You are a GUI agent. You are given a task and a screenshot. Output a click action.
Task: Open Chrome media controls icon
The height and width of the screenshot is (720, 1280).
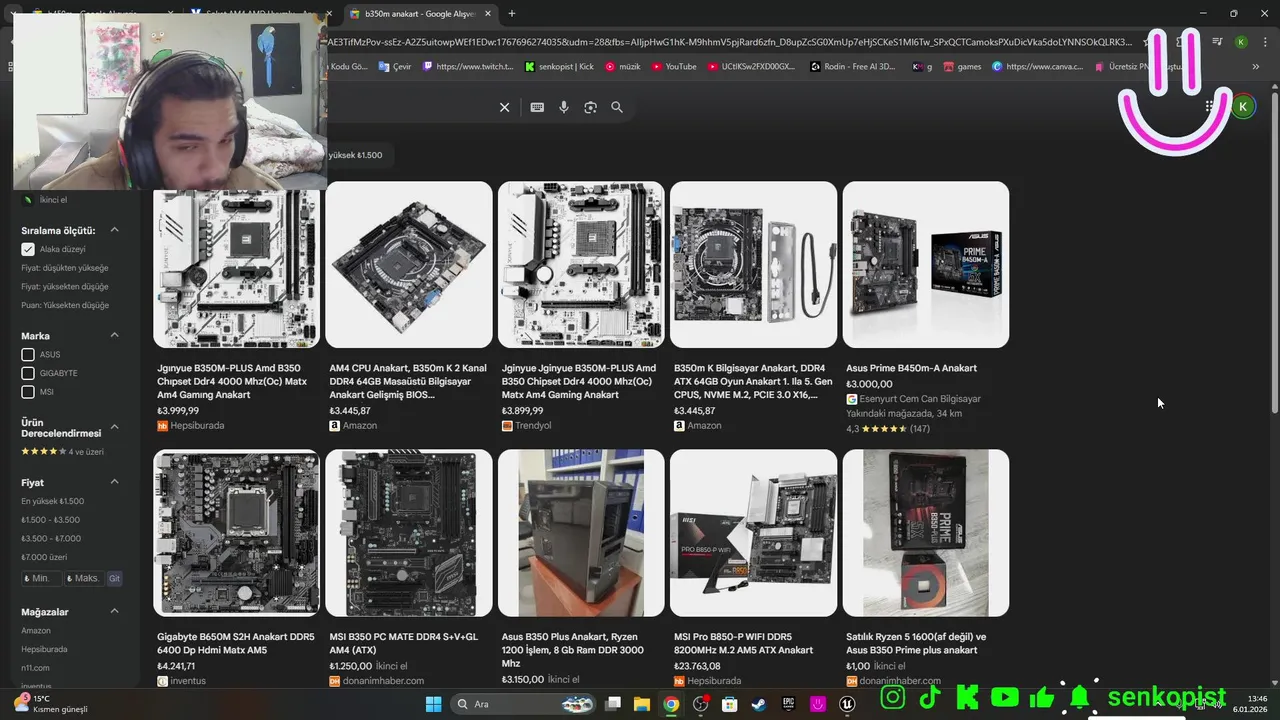1217,42
